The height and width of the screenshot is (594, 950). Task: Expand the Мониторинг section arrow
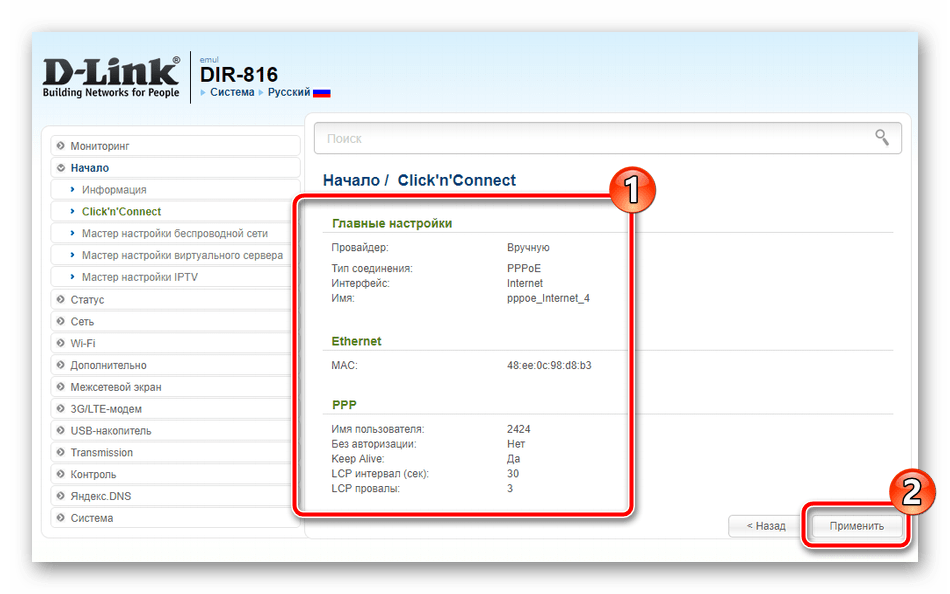pos(61,145)
